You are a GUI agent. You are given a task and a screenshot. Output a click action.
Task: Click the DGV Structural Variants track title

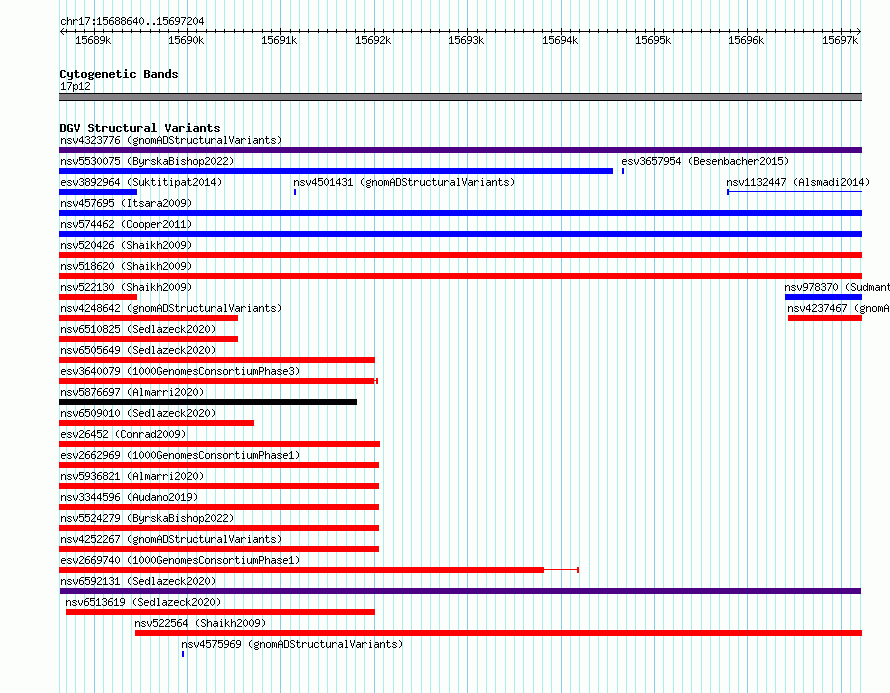[140, 128]
